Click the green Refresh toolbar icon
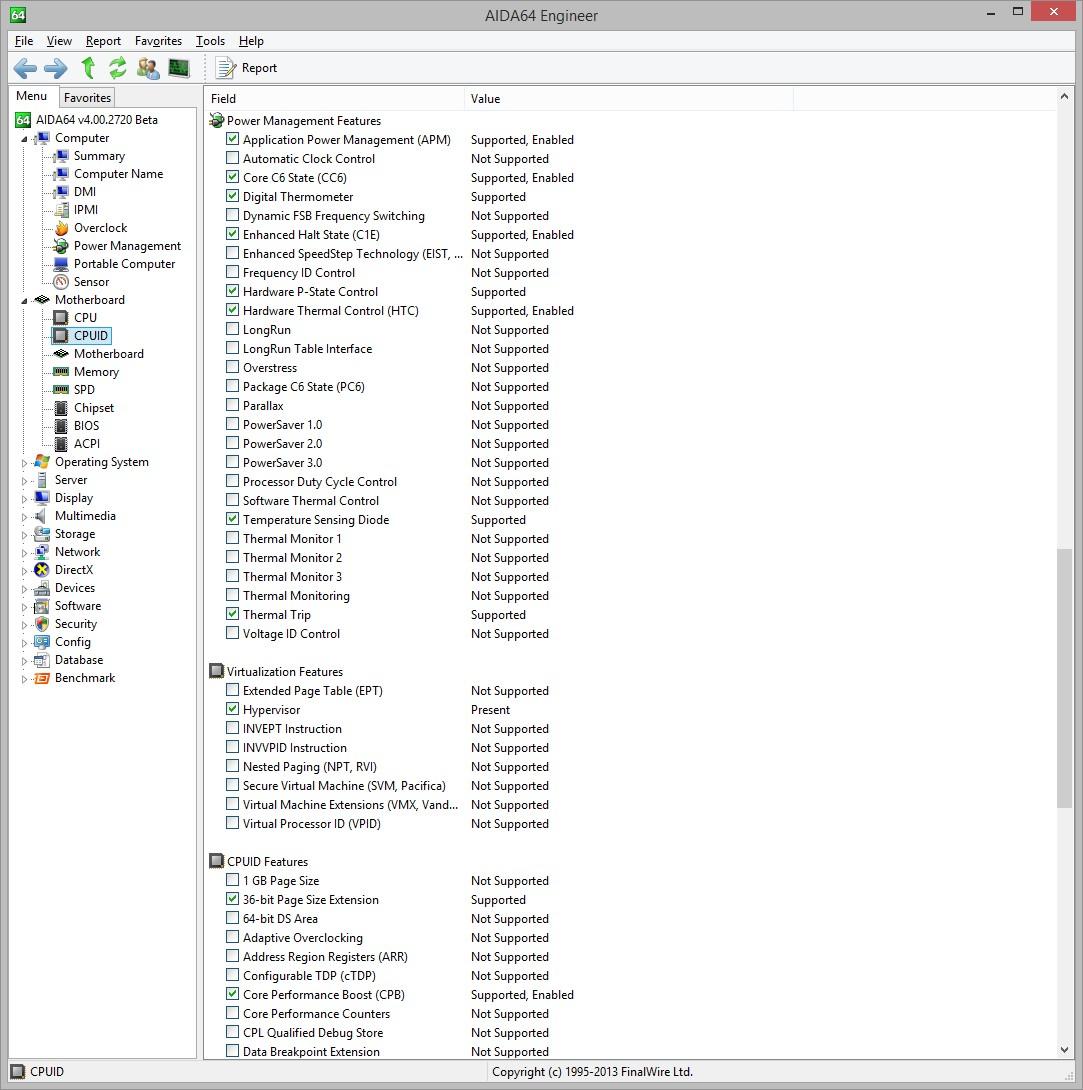 117,67
